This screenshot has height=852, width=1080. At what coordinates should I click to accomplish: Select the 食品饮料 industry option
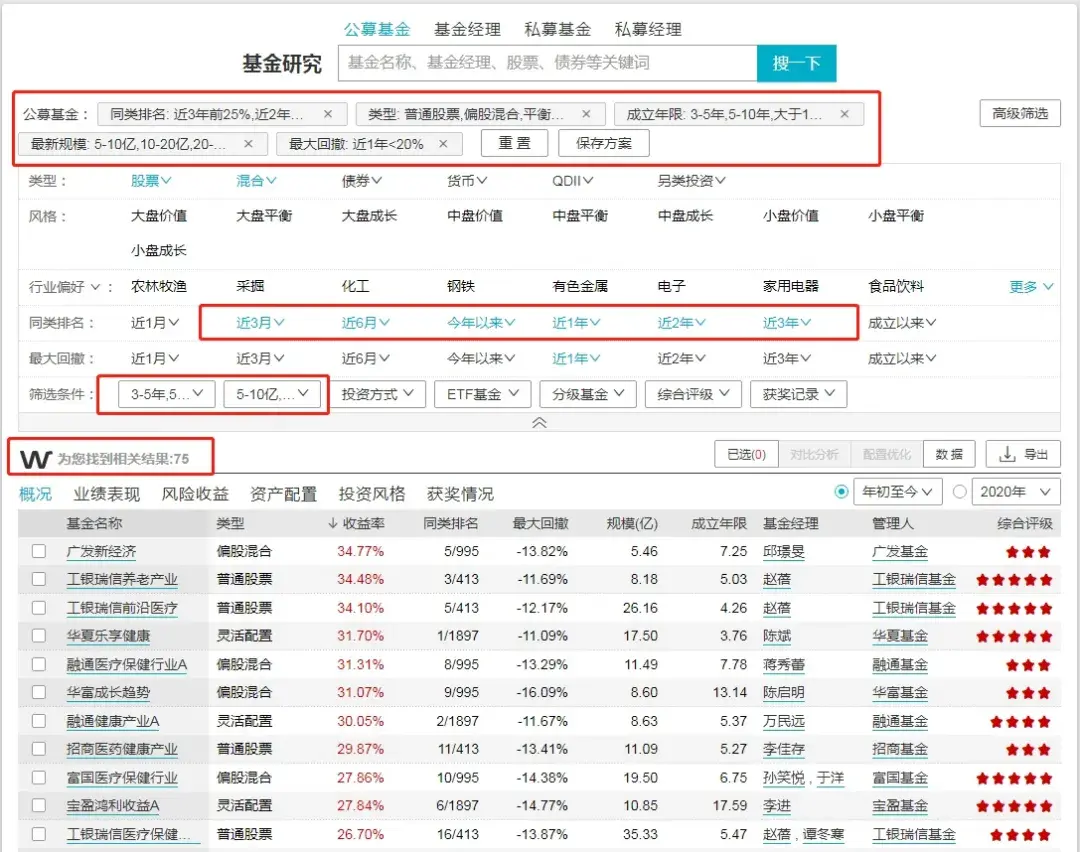896,287
